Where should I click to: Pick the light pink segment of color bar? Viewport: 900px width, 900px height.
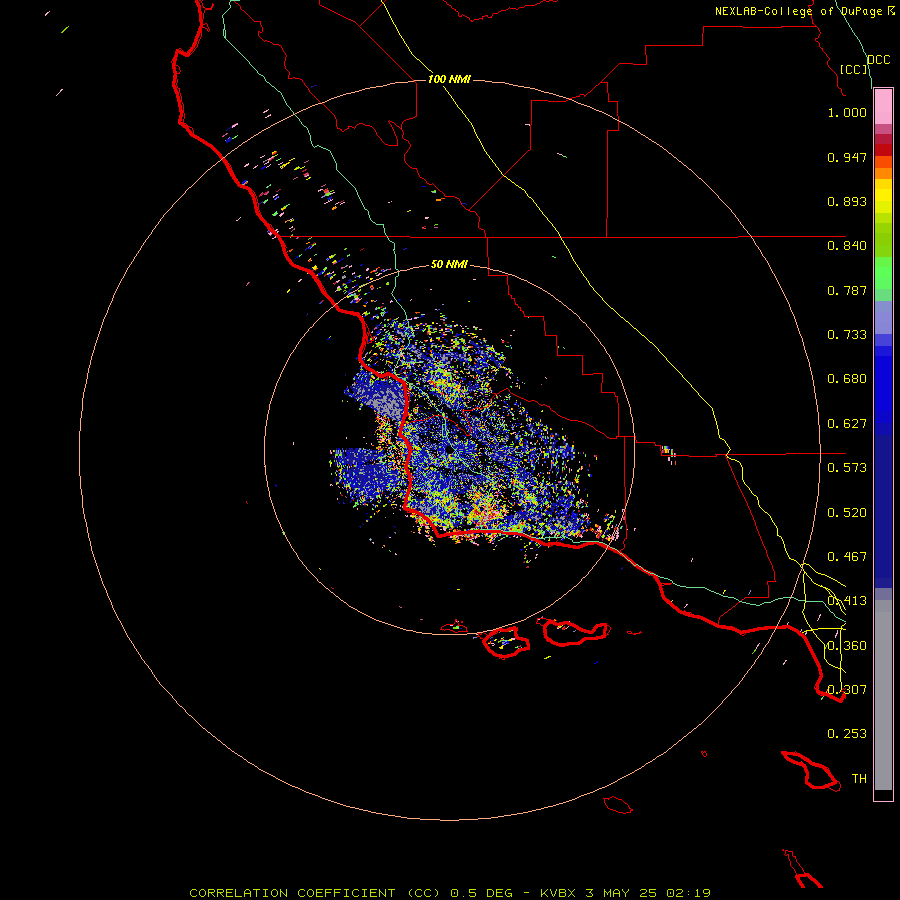pyautogui.click(x=883, y=107)
